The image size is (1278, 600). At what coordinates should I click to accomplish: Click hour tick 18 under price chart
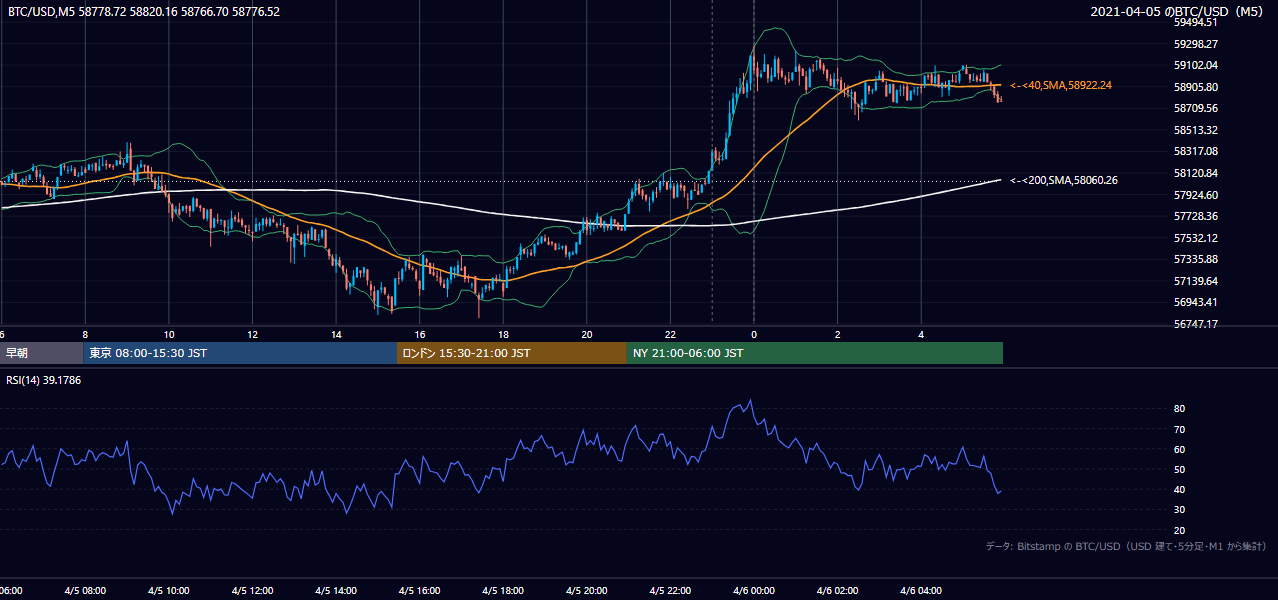503,335
